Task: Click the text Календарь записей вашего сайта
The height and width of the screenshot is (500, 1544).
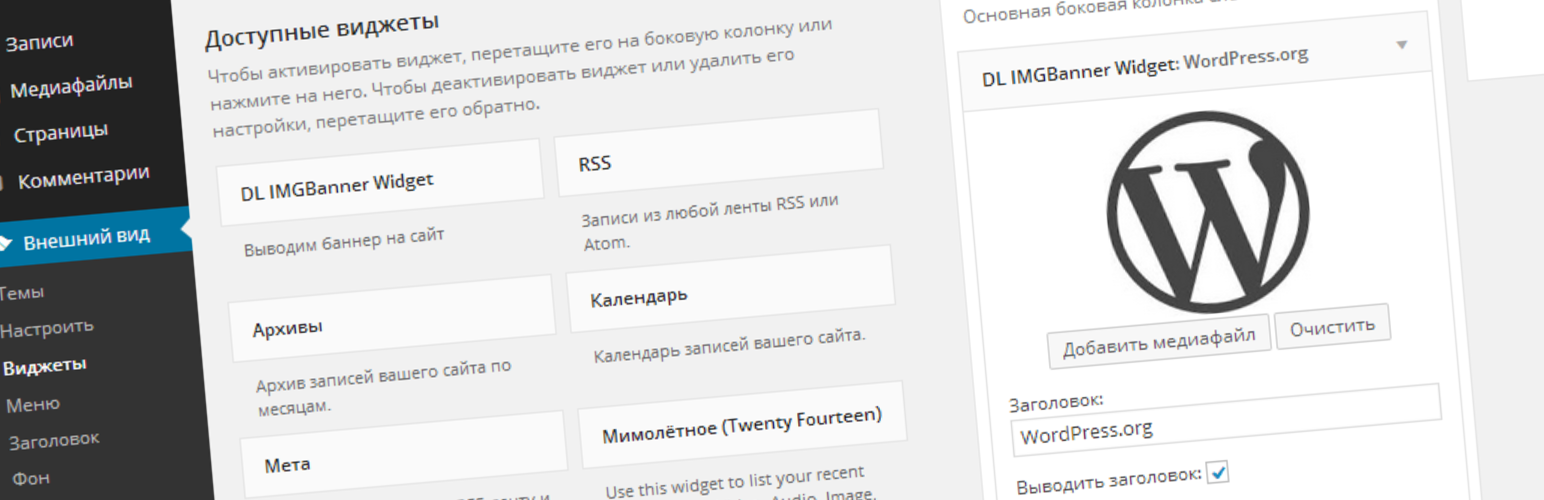Action: click(x=729, y=347)
